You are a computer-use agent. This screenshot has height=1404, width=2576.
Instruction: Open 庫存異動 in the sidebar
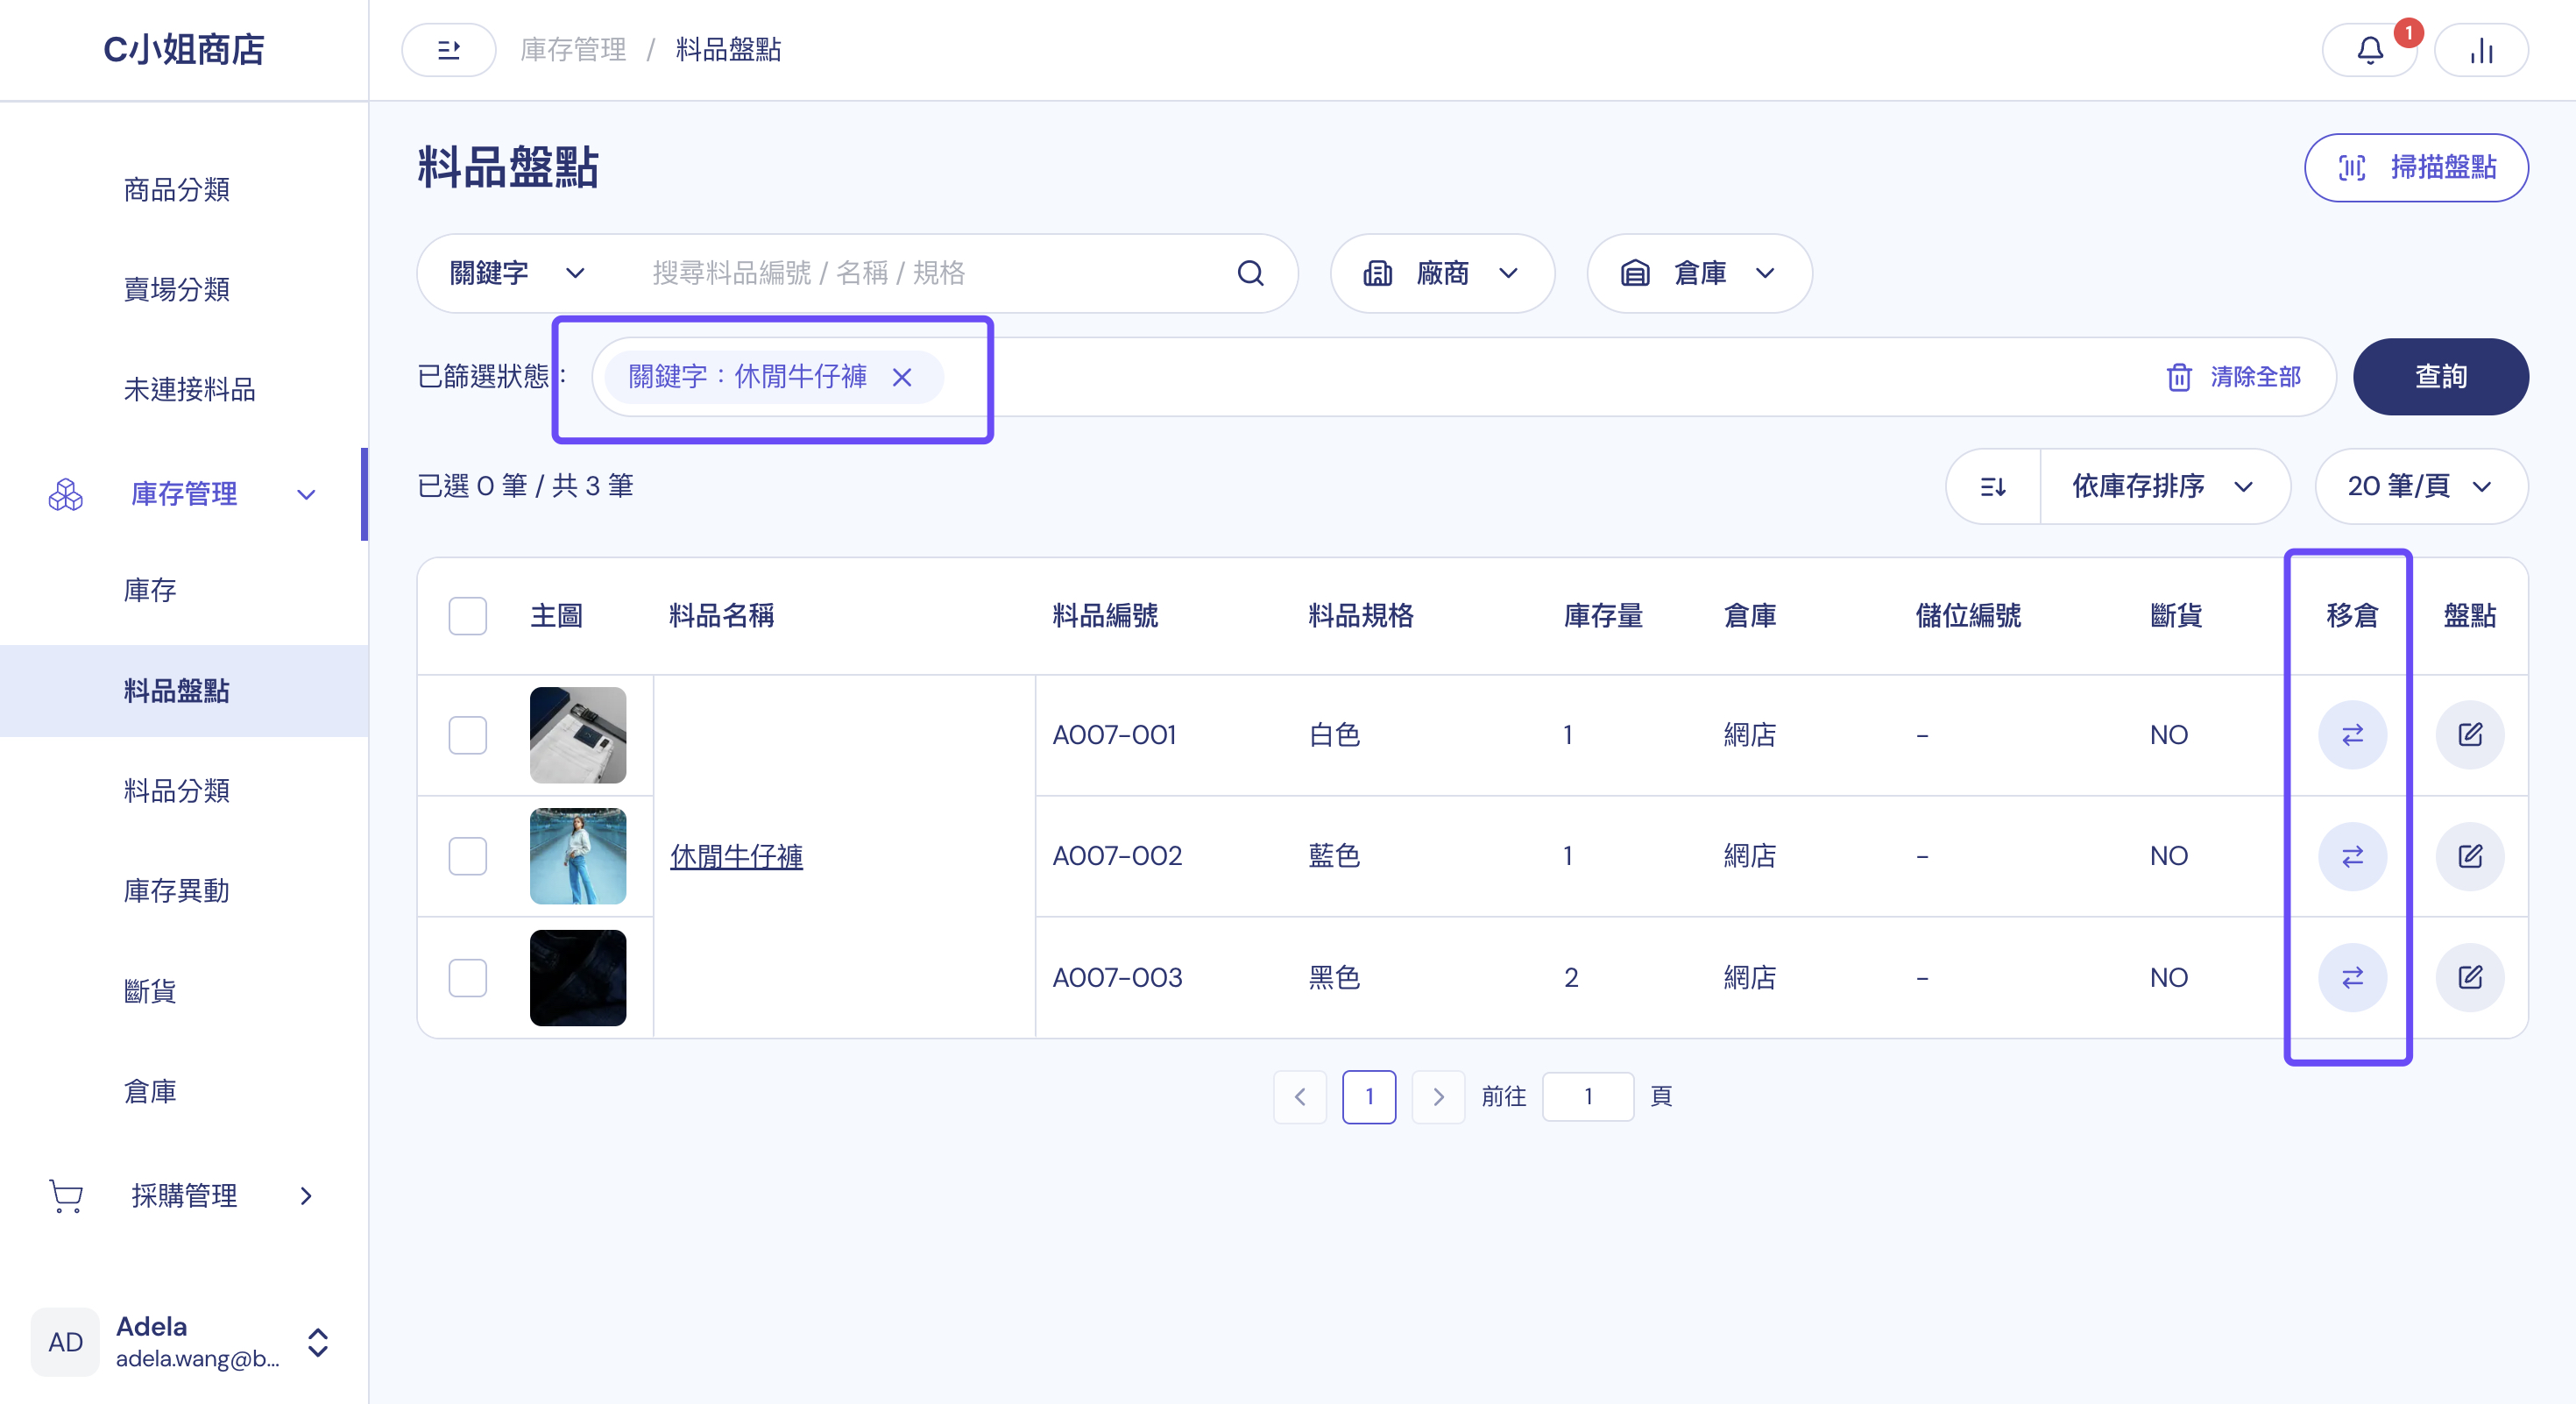[x=177, y=890]
